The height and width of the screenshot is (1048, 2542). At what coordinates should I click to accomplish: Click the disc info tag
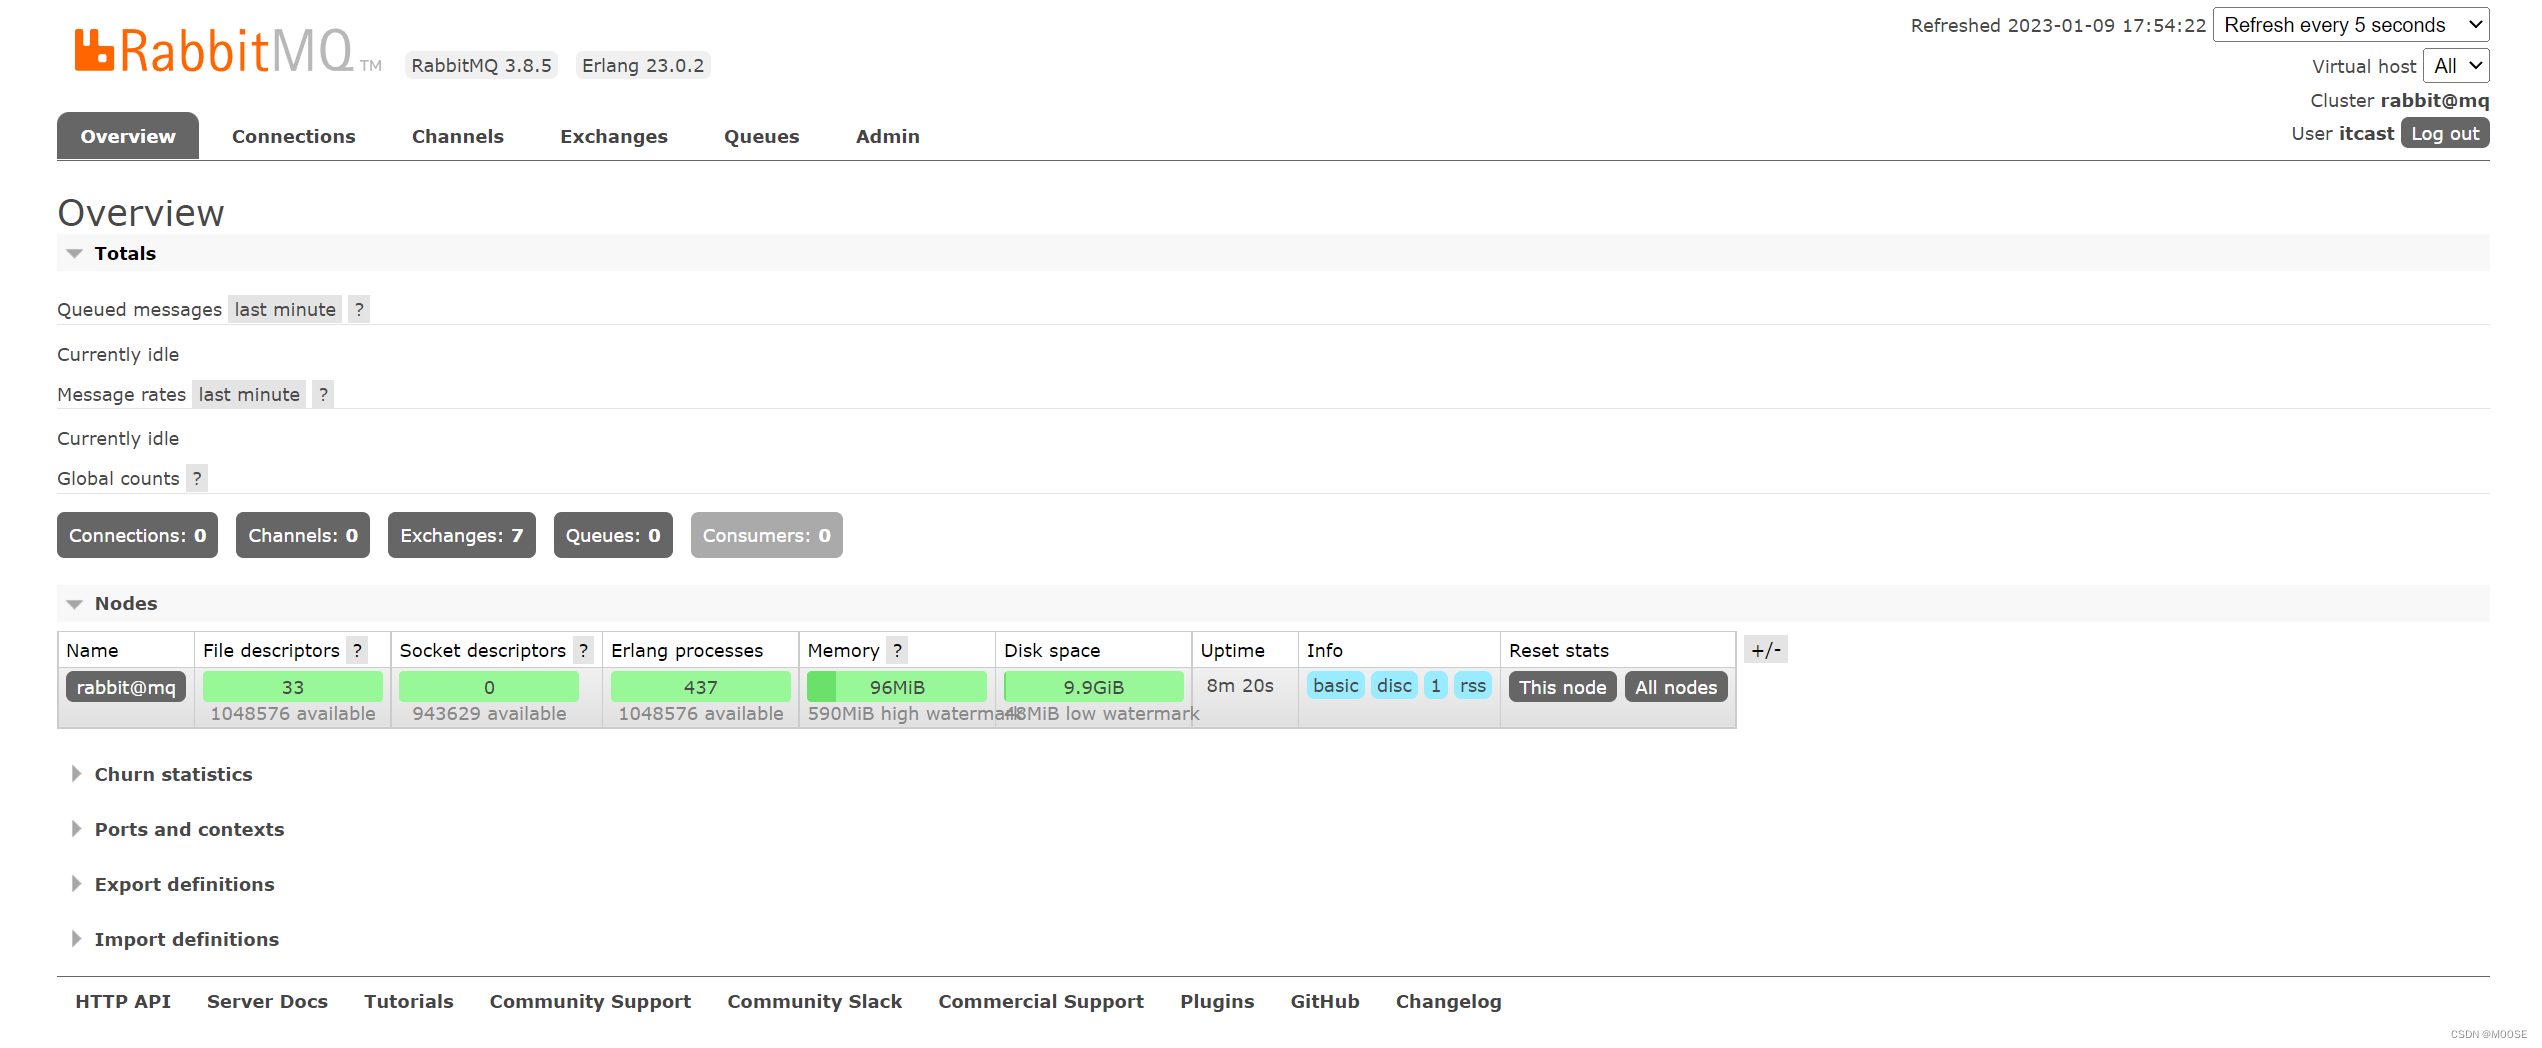(x=1394, y=685)
